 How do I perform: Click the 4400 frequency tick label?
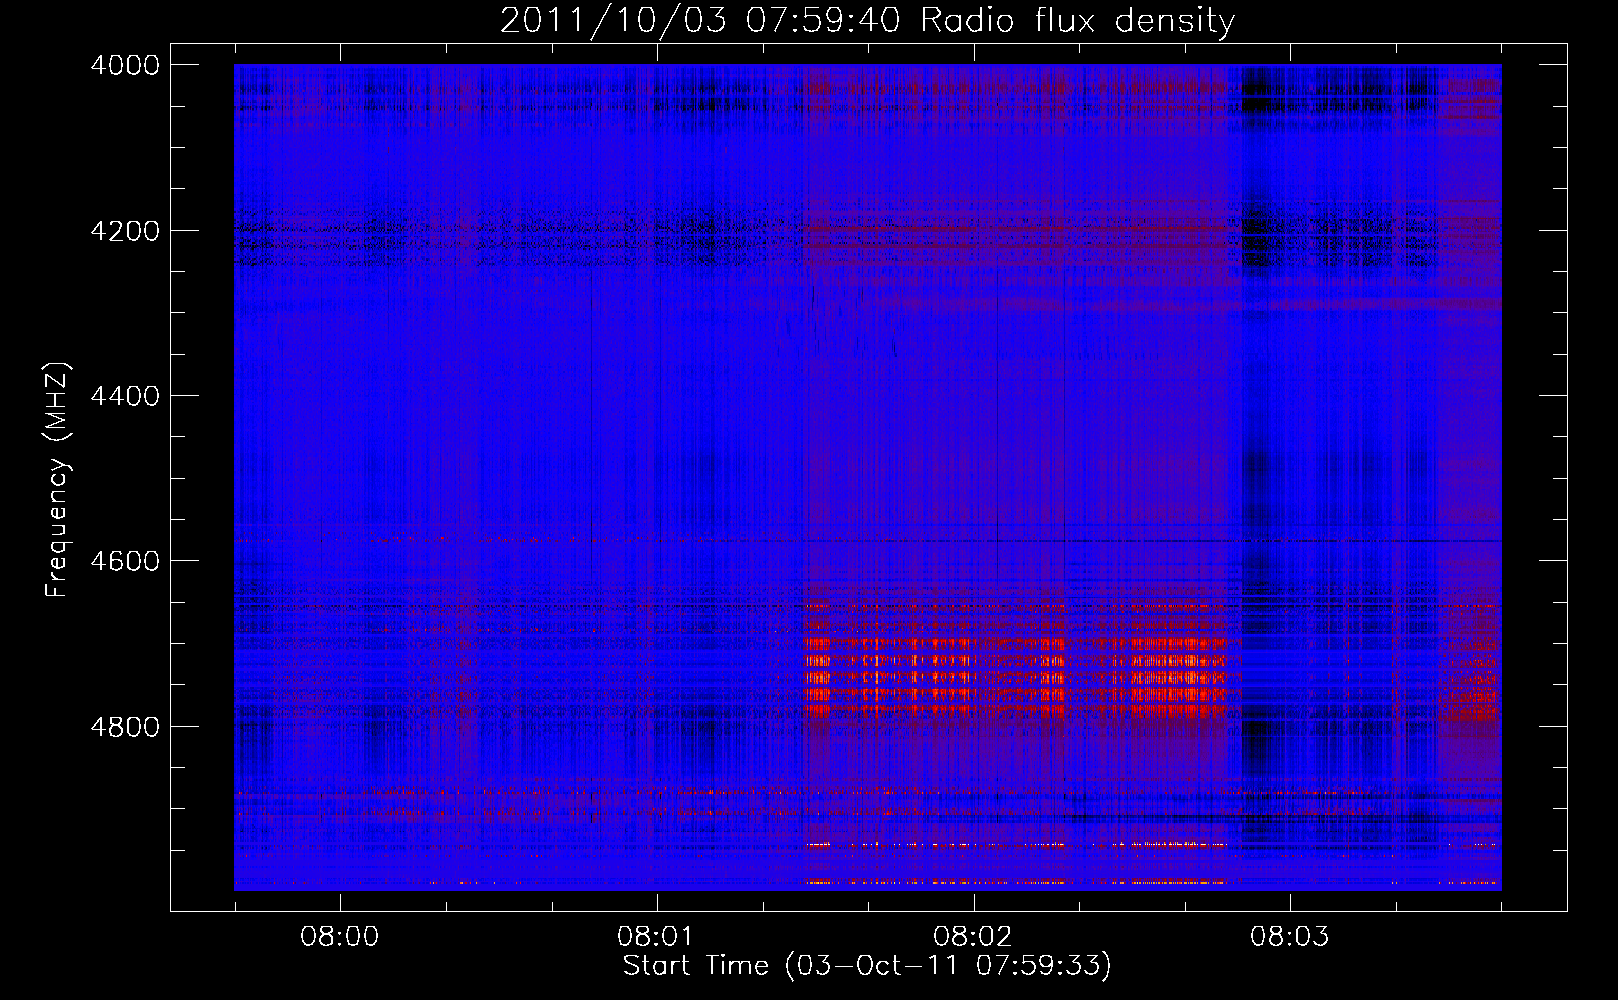[x=125, y=396]
